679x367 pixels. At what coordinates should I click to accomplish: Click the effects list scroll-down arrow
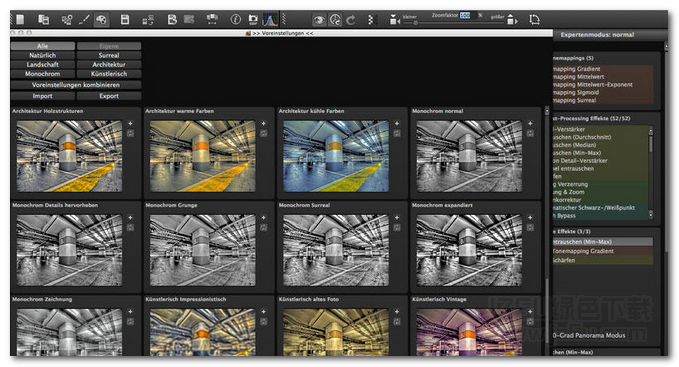click(x=650, y=214)
